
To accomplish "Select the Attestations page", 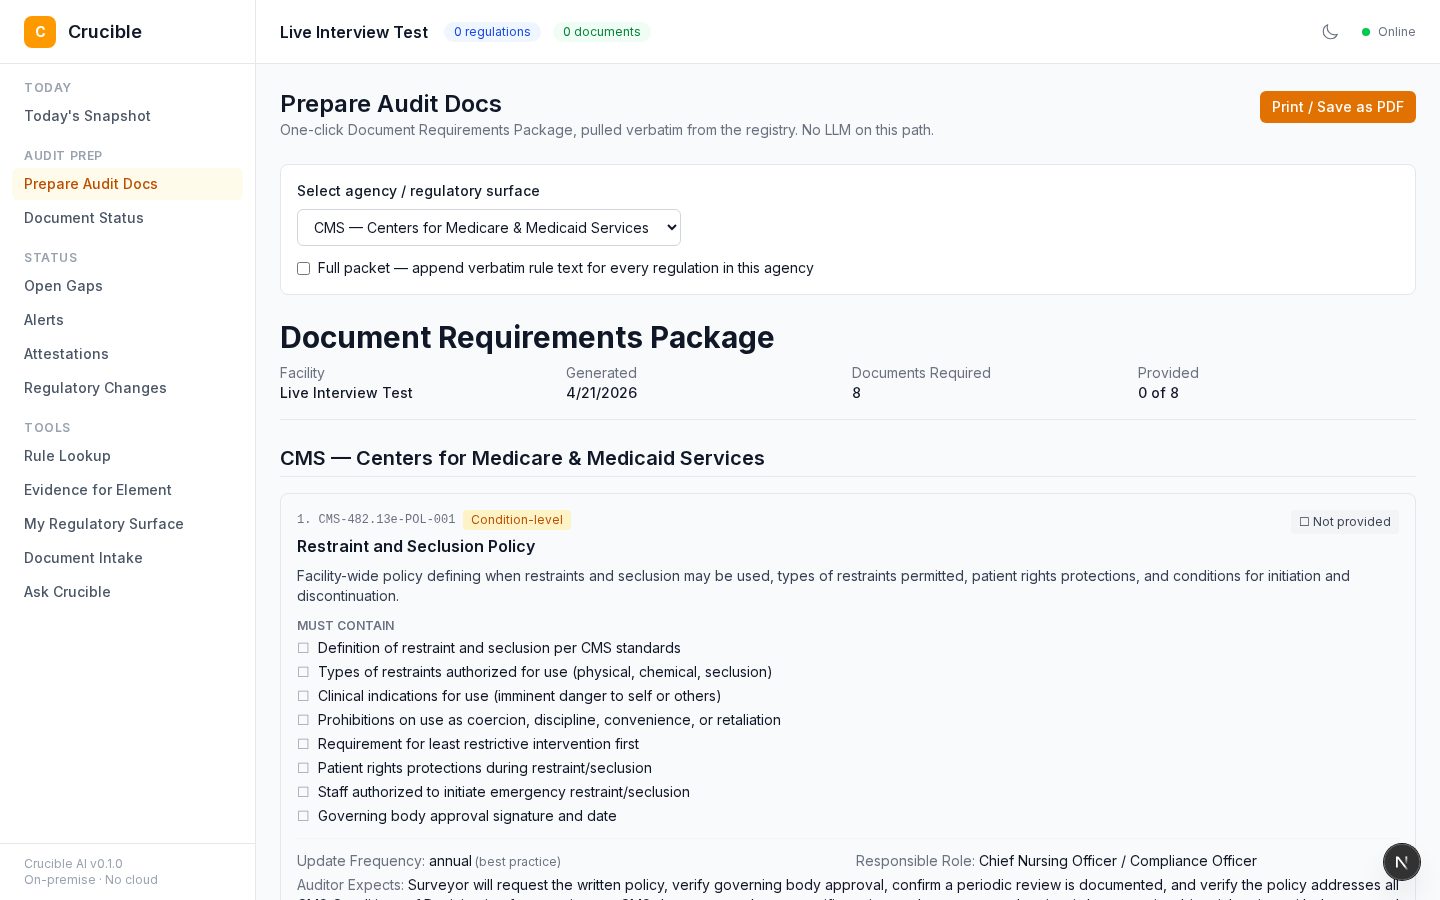I will (x=66, y=354).
